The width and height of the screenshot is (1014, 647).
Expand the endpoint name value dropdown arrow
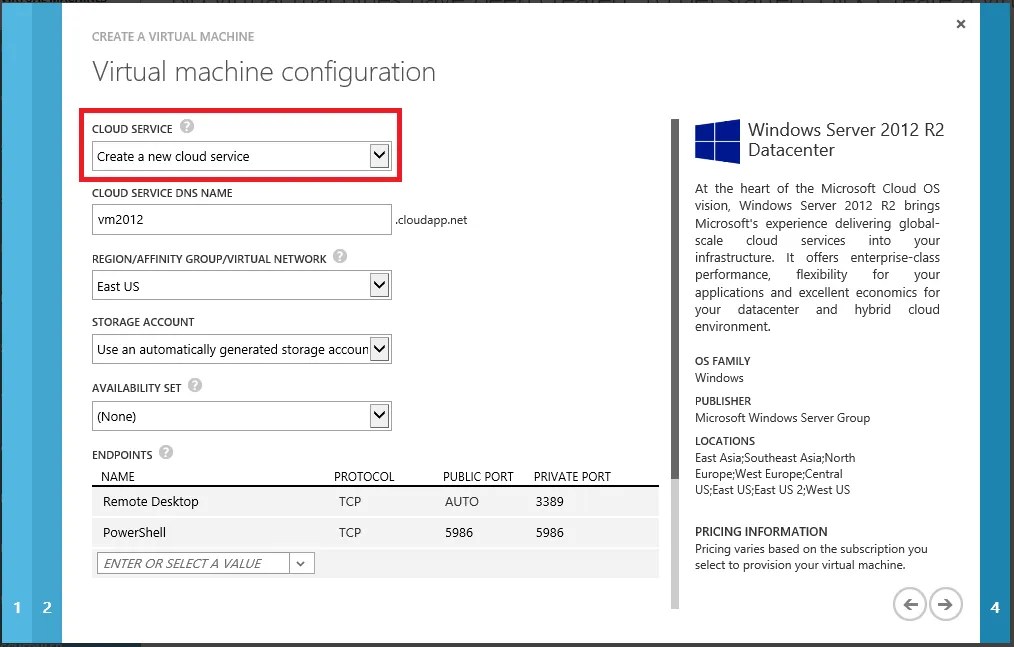pyautogui.click(x=301, y=564)
